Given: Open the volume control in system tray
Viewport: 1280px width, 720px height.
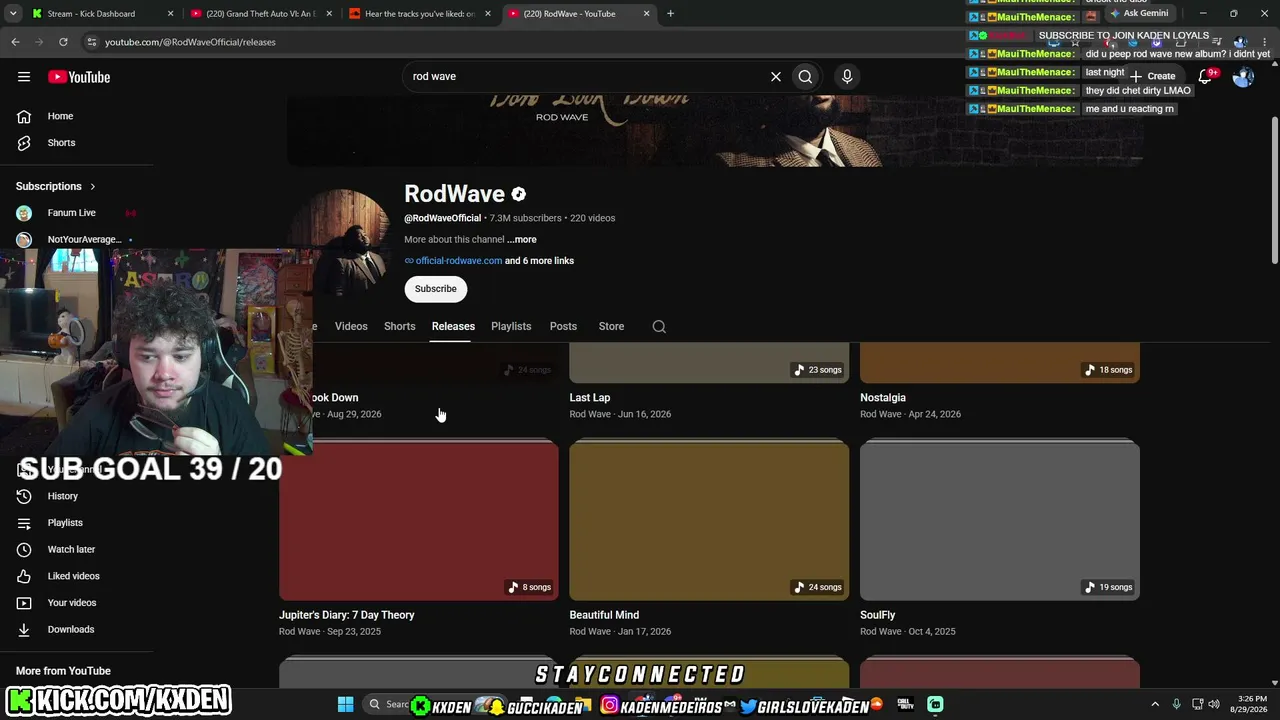Looking at the screenshot, I should [1213, 705].
